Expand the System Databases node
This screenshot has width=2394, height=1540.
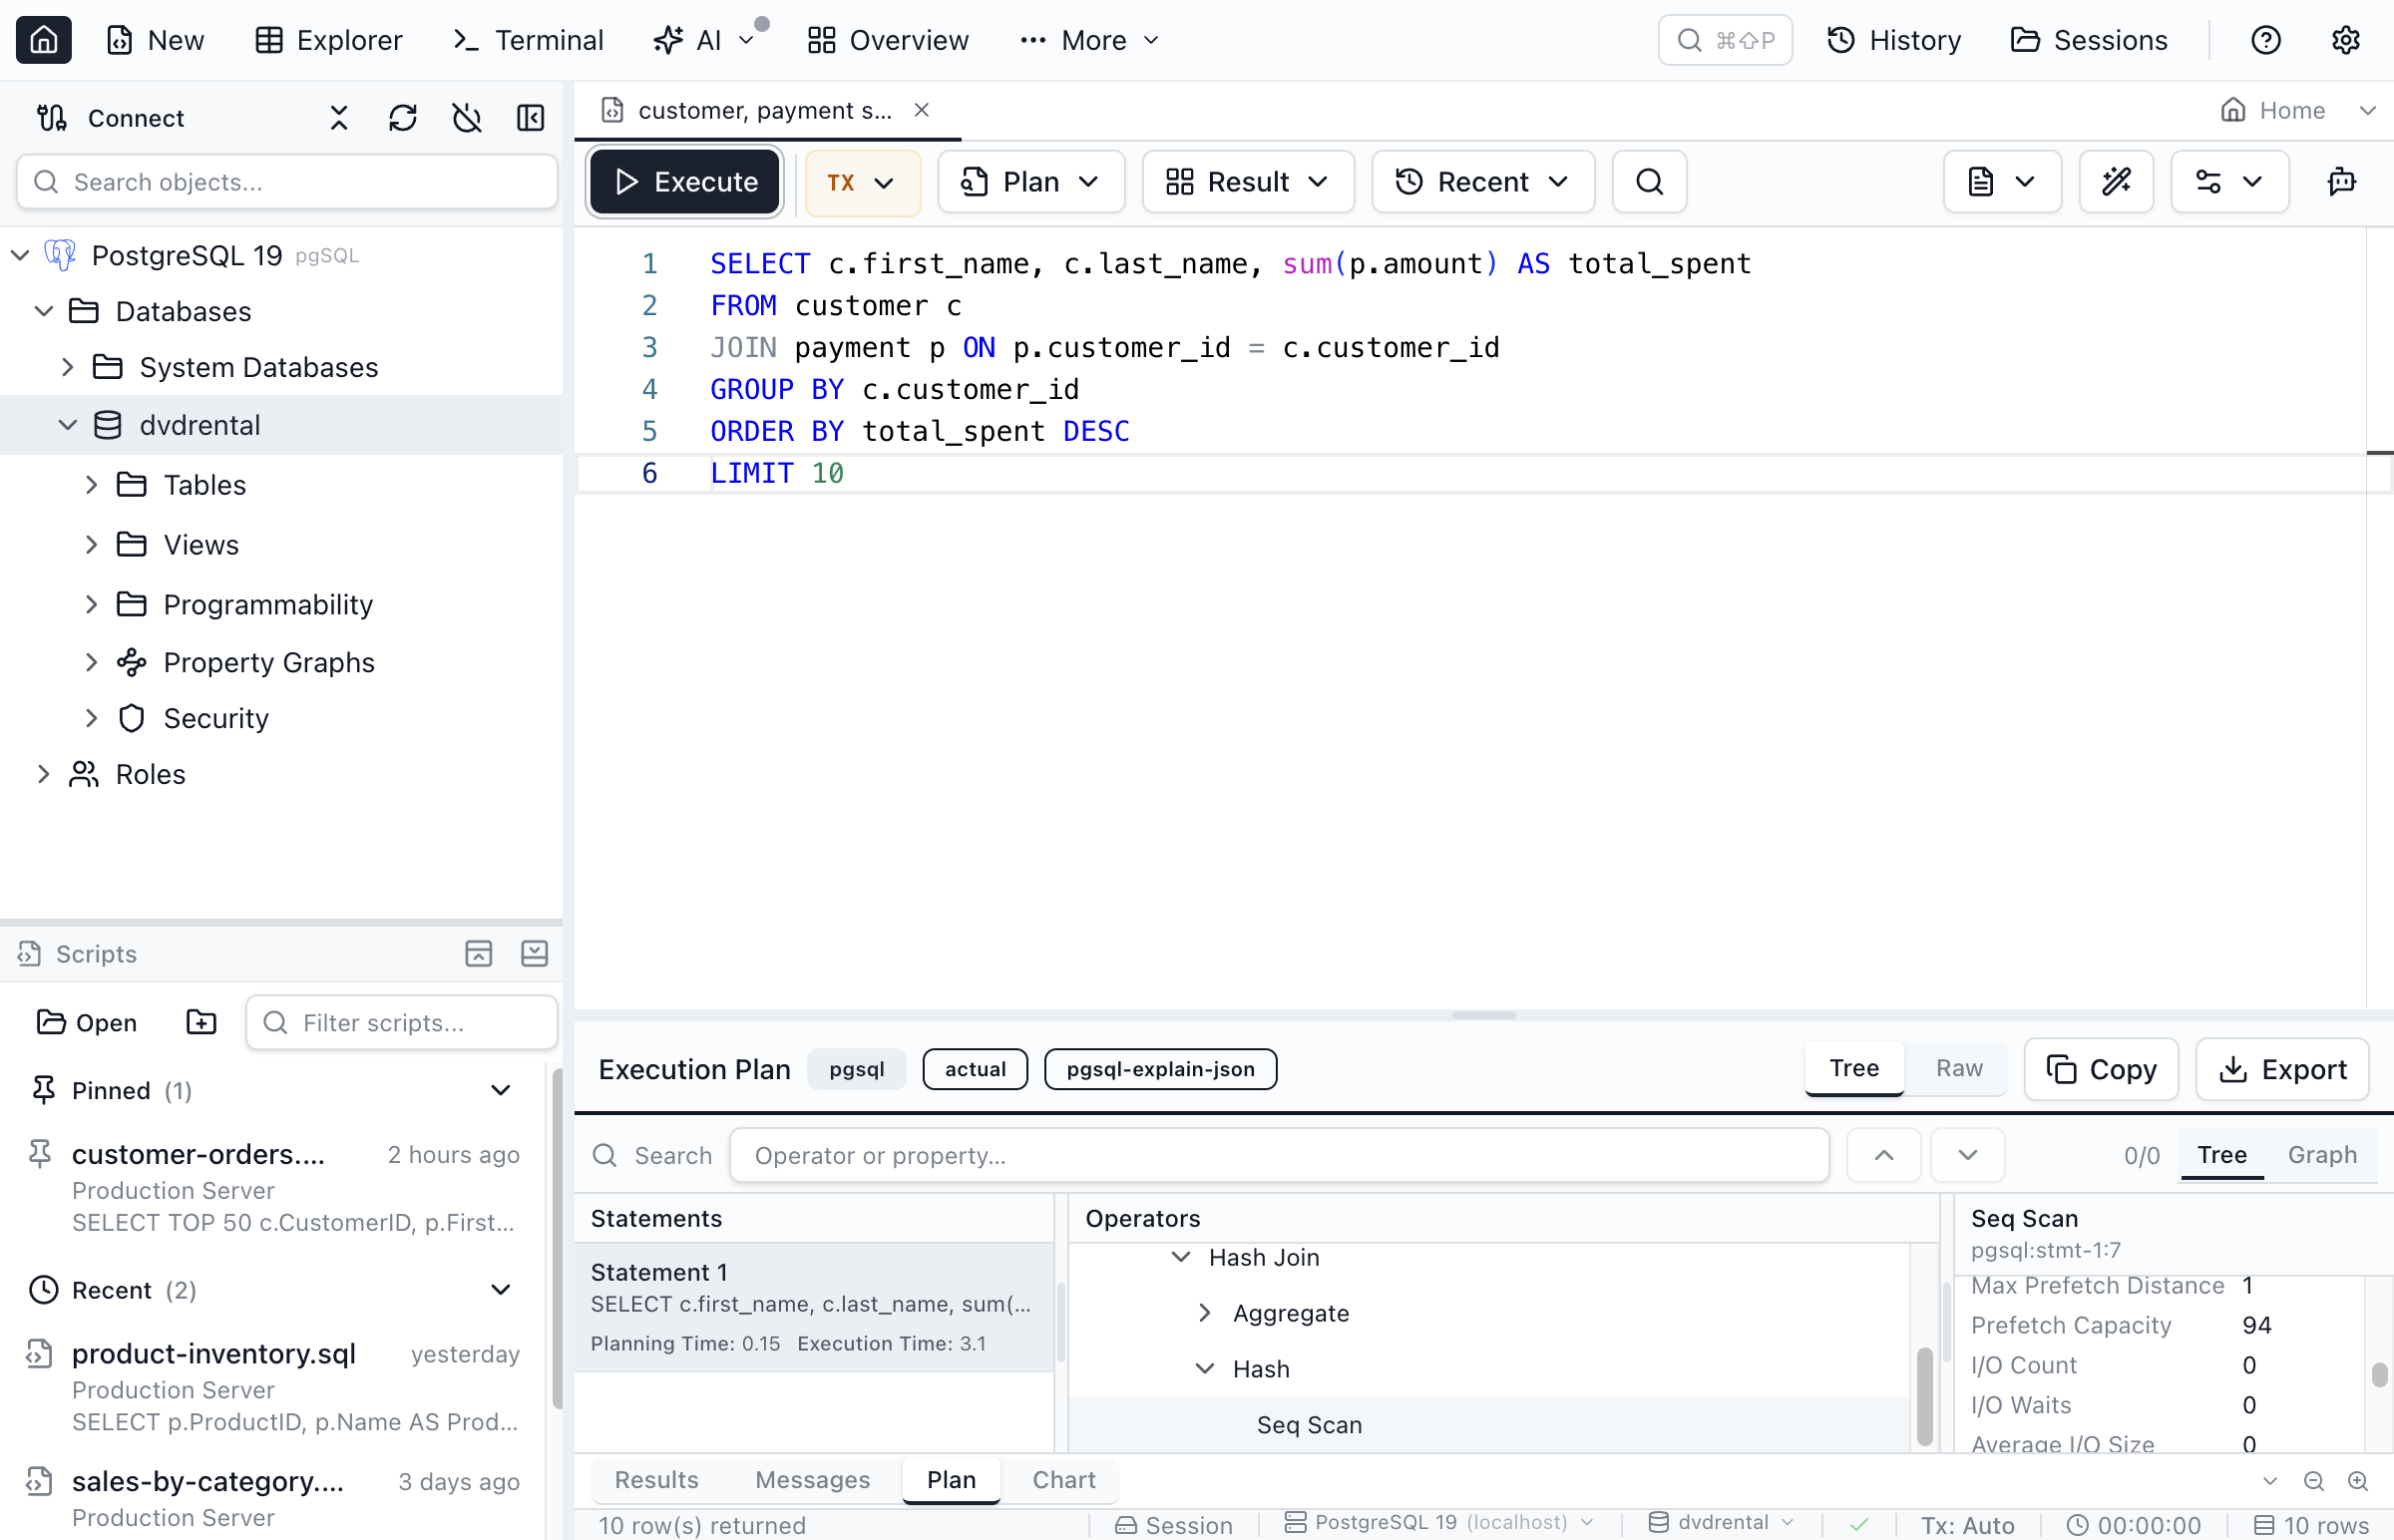pos(67,367)
